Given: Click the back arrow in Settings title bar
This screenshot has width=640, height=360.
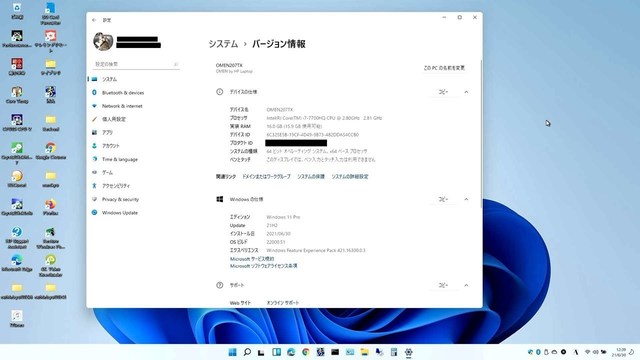Looking at the screenshot, I should [94, 20].
